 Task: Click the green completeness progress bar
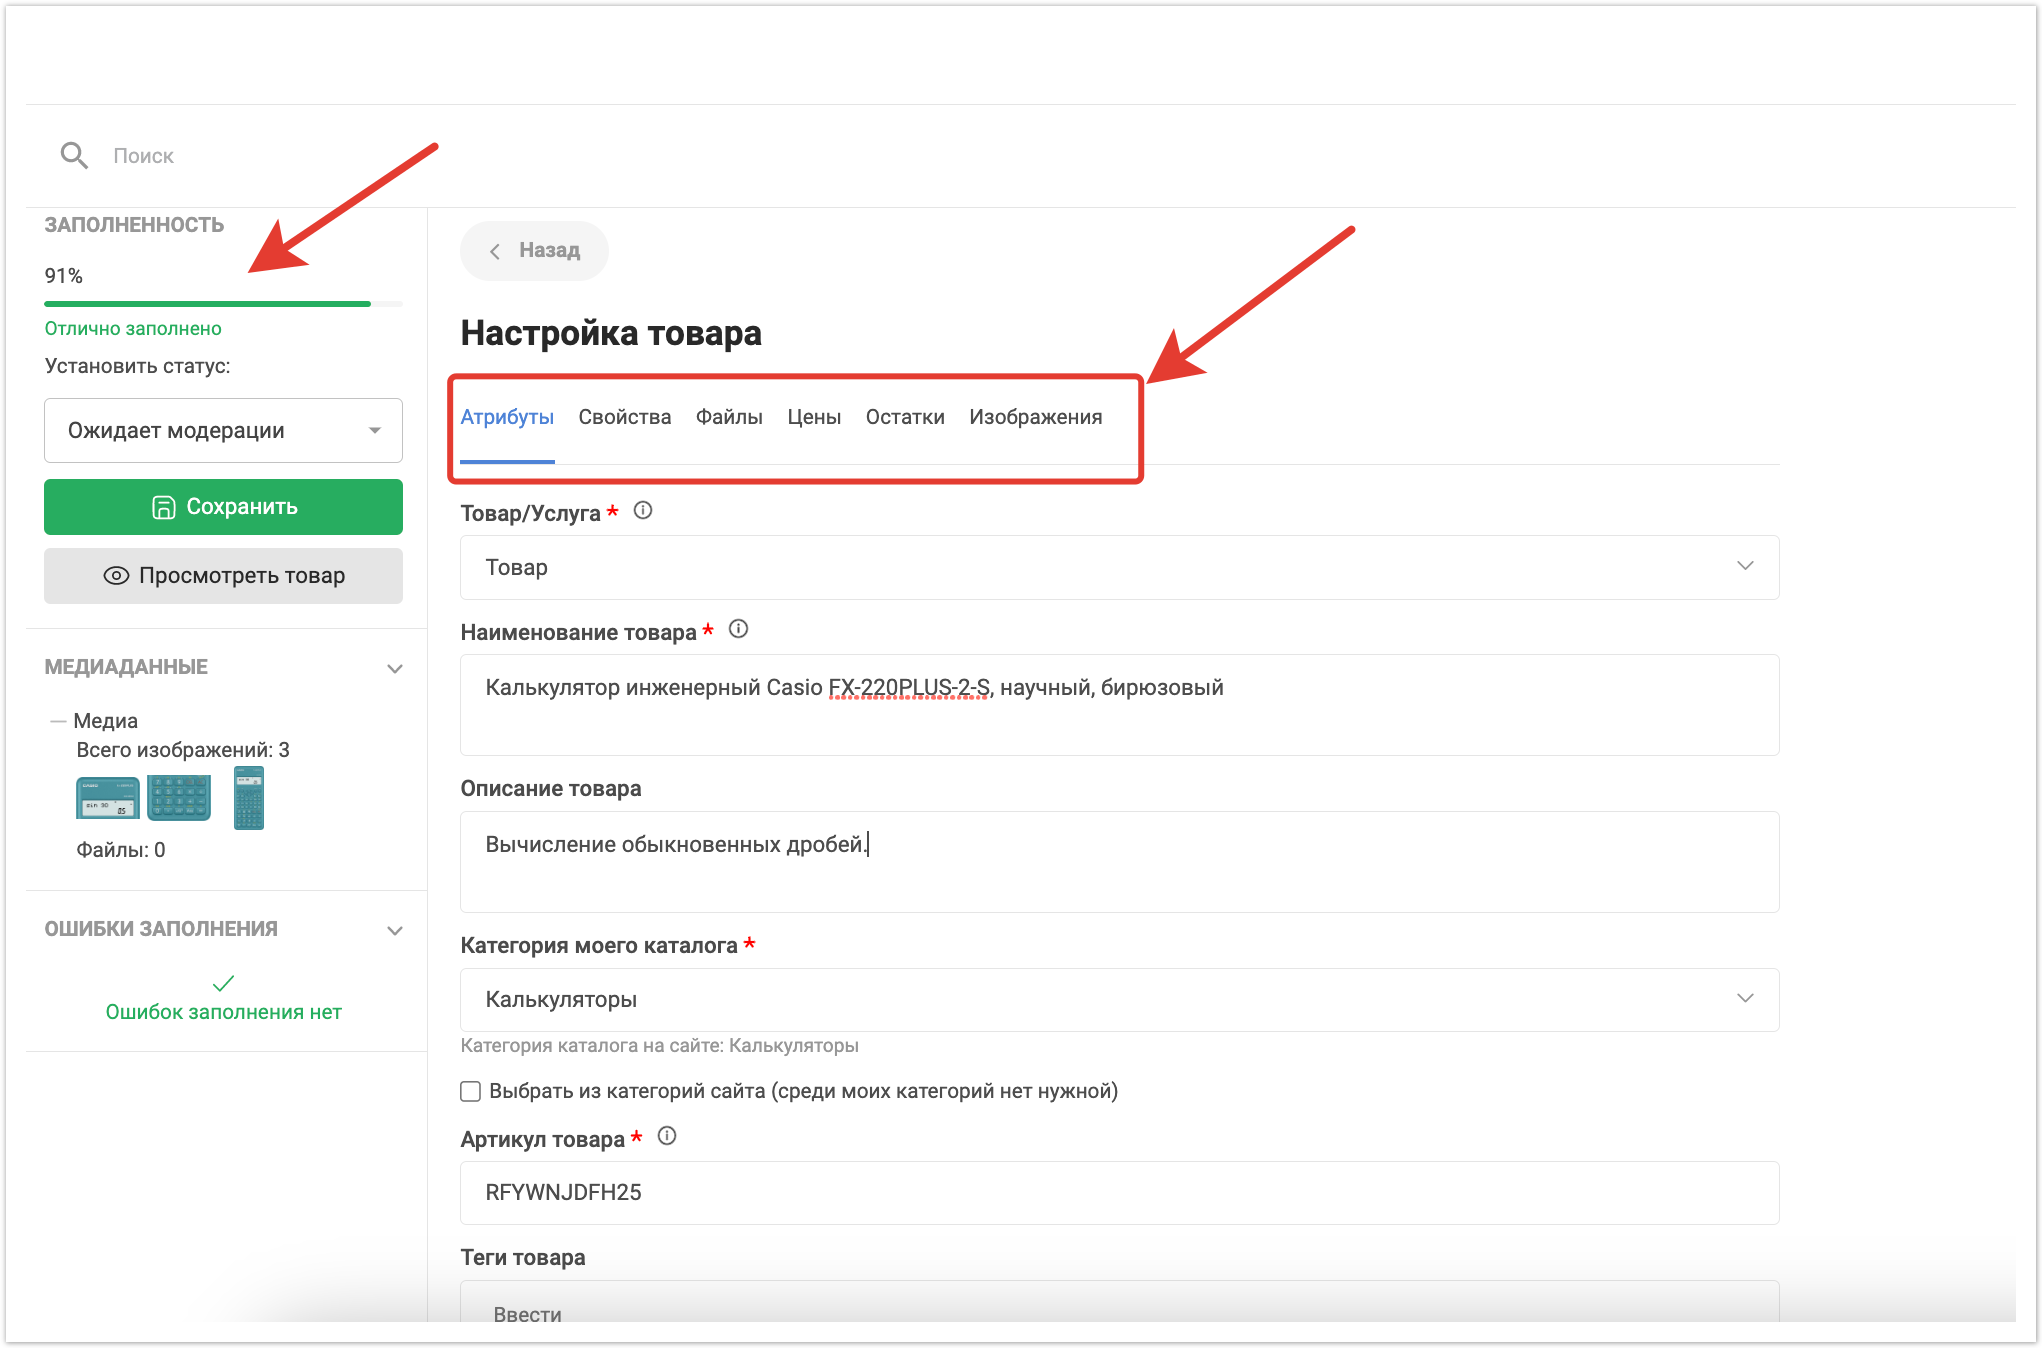coord(208,303)
